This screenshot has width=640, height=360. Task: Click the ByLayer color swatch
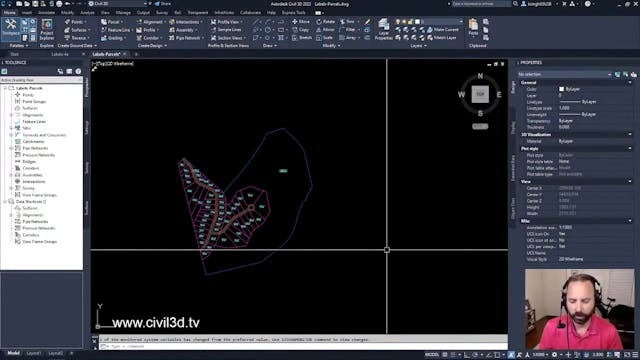[x=561, y=89]
